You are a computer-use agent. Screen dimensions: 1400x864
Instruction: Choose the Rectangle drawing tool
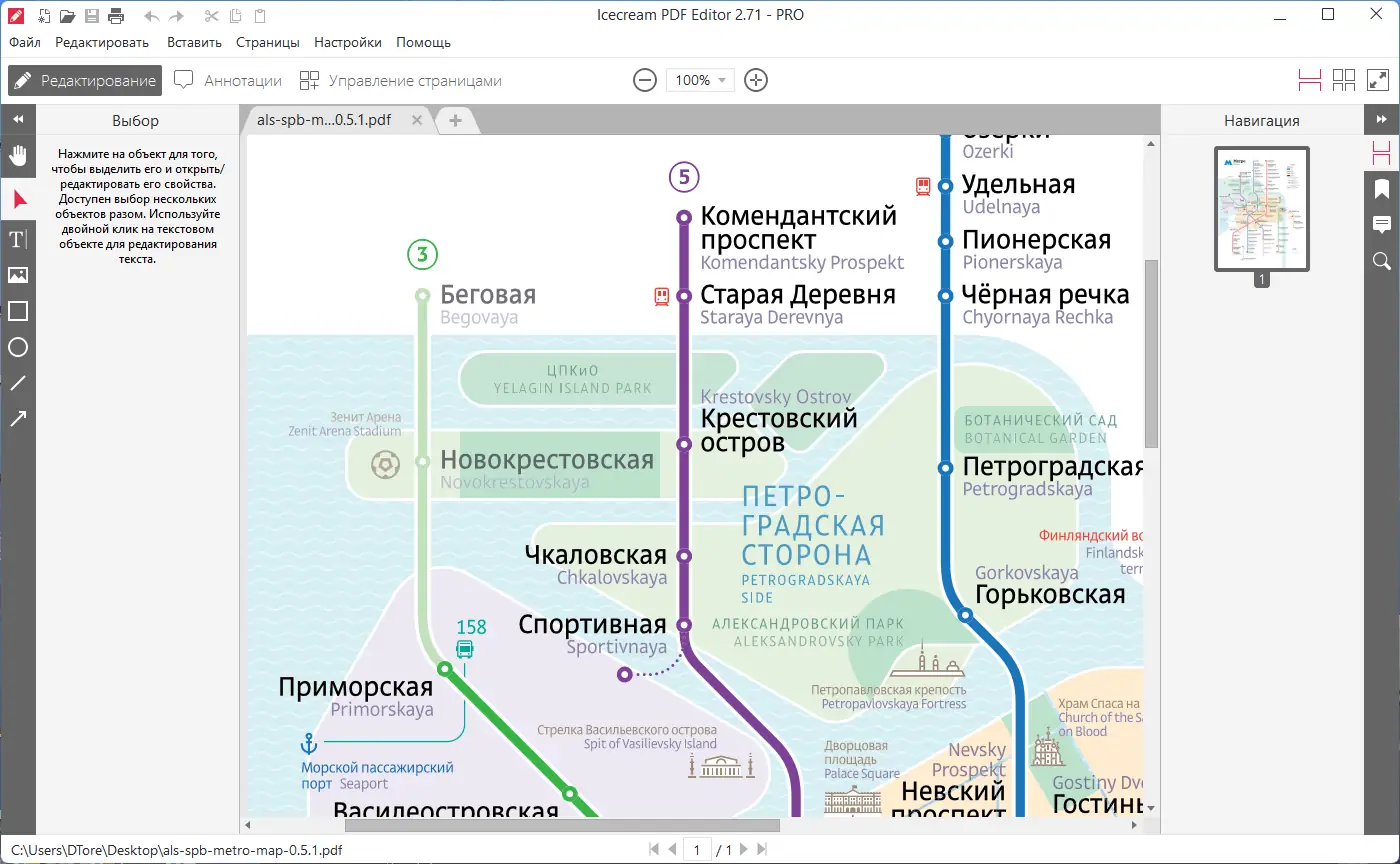(x=17, y=311)
